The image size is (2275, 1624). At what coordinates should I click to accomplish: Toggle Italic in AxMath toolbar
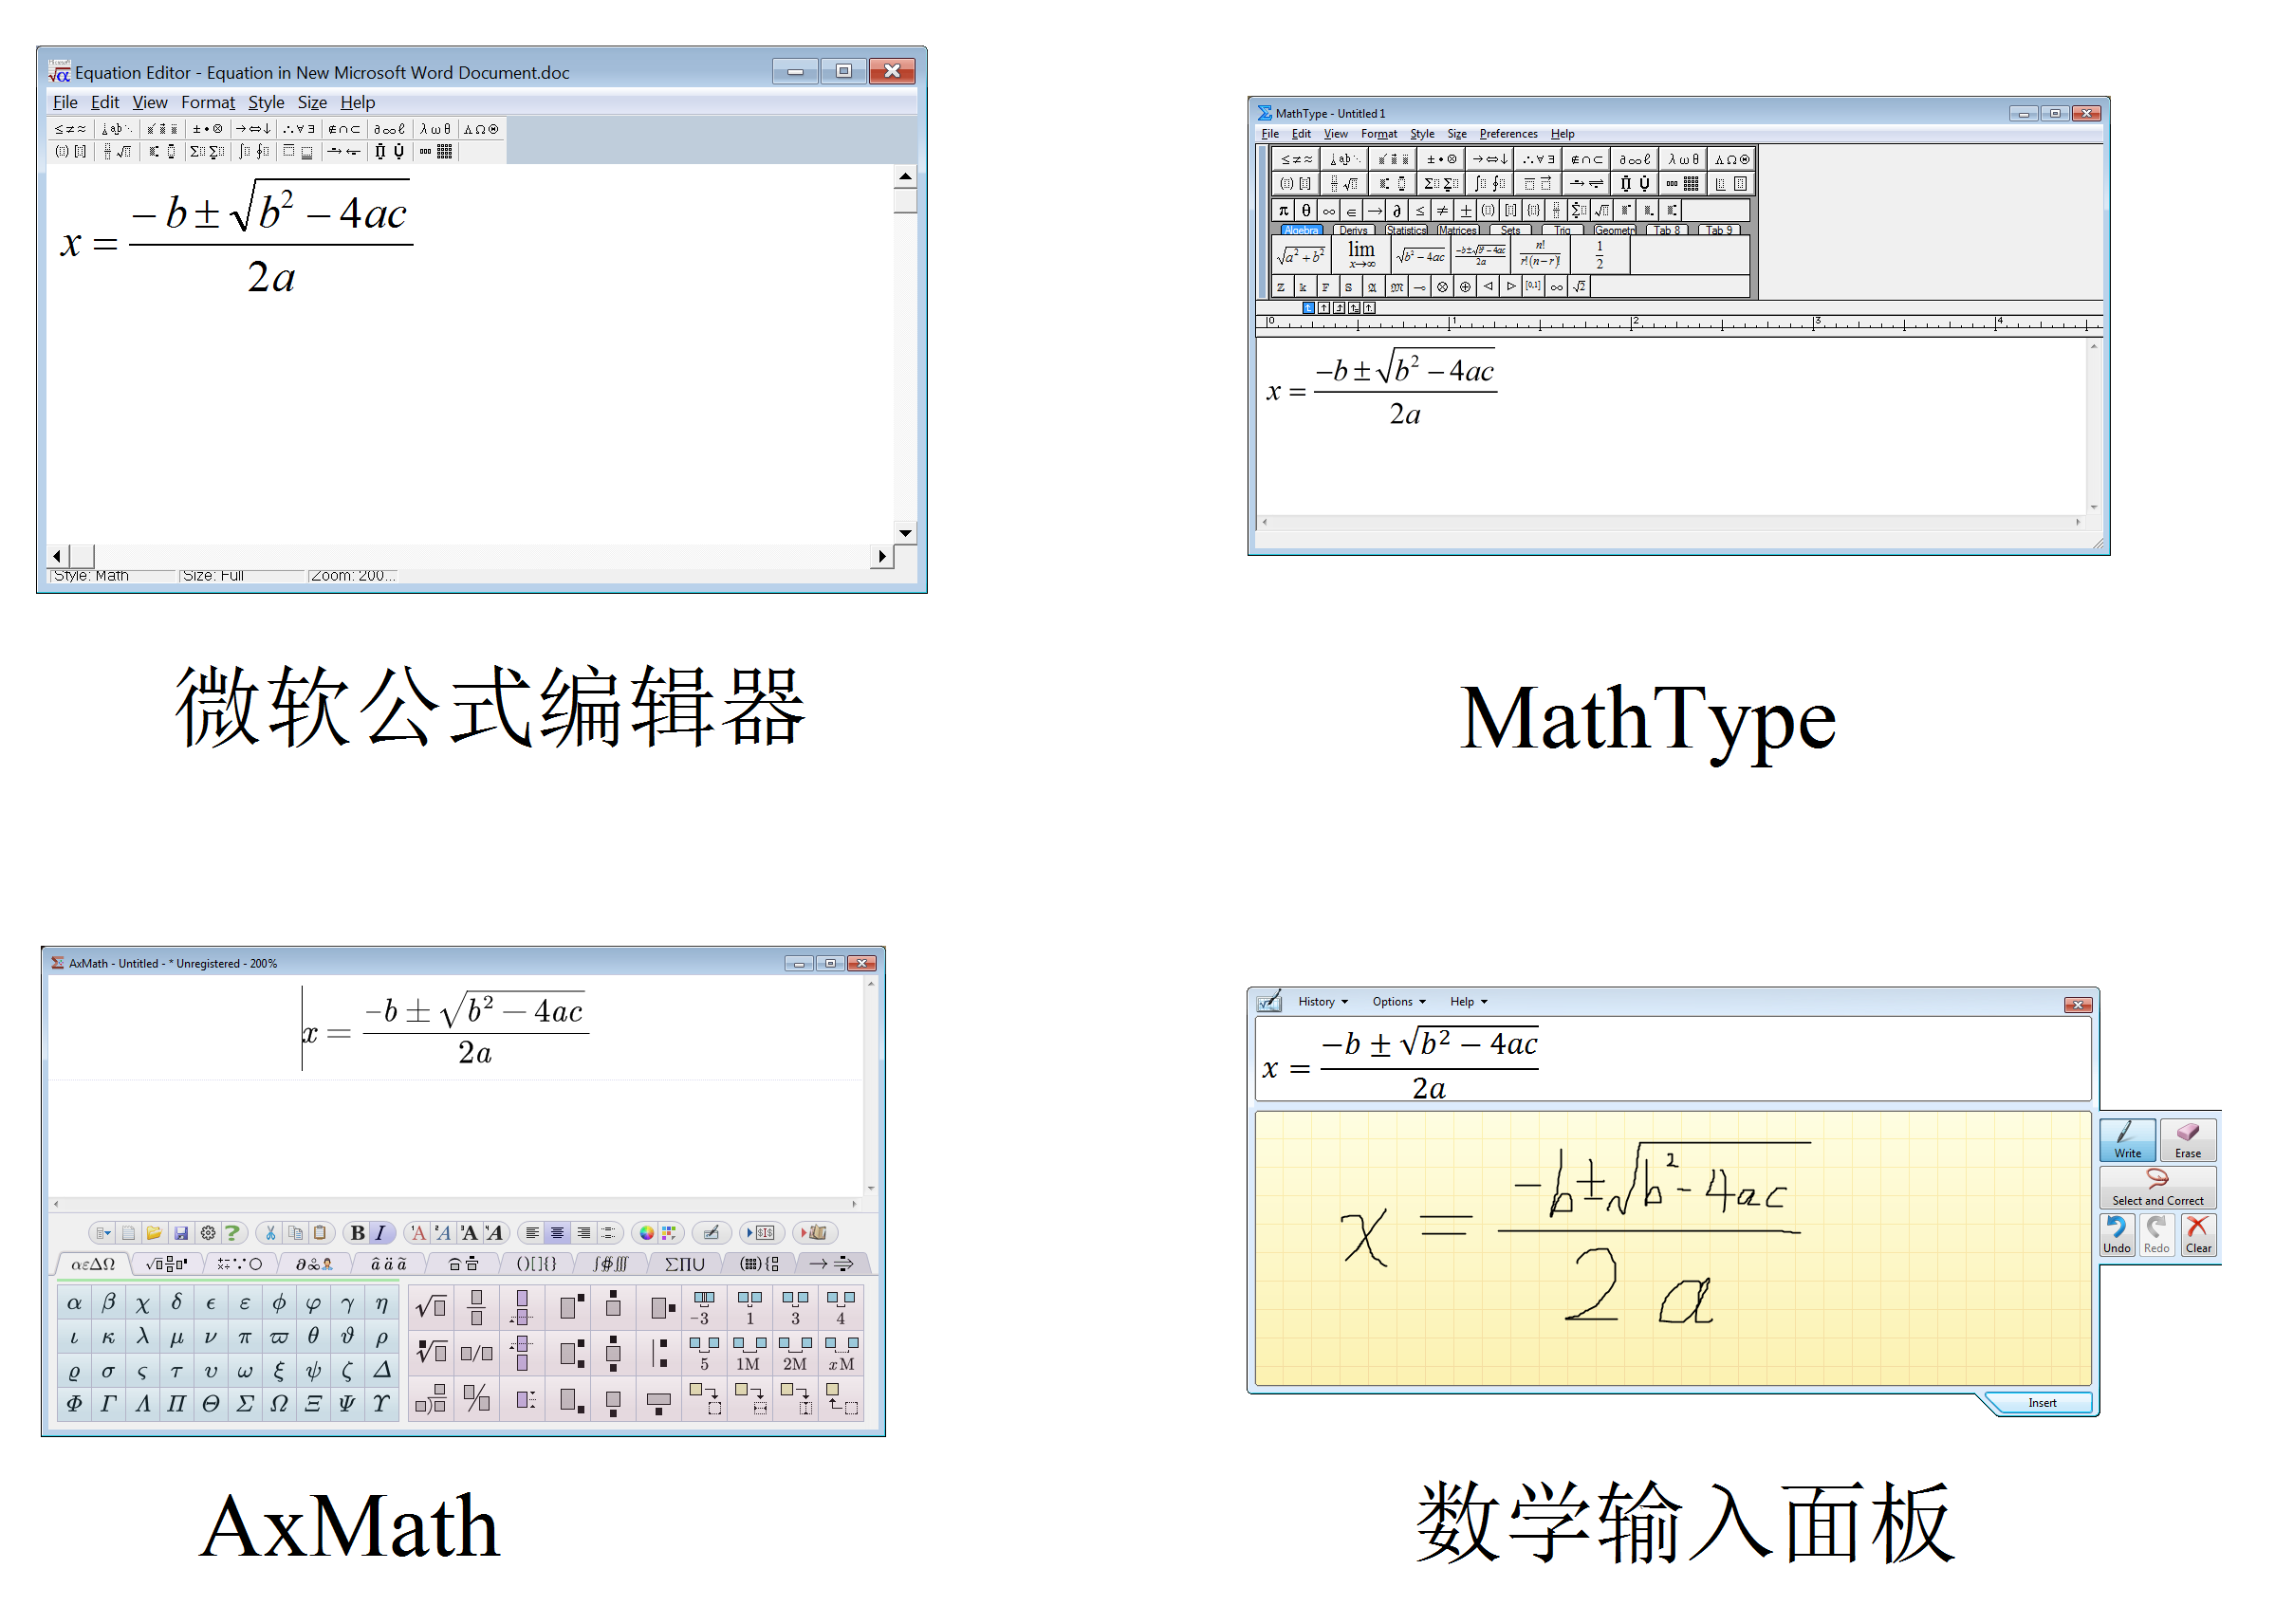coord(381,1233)
